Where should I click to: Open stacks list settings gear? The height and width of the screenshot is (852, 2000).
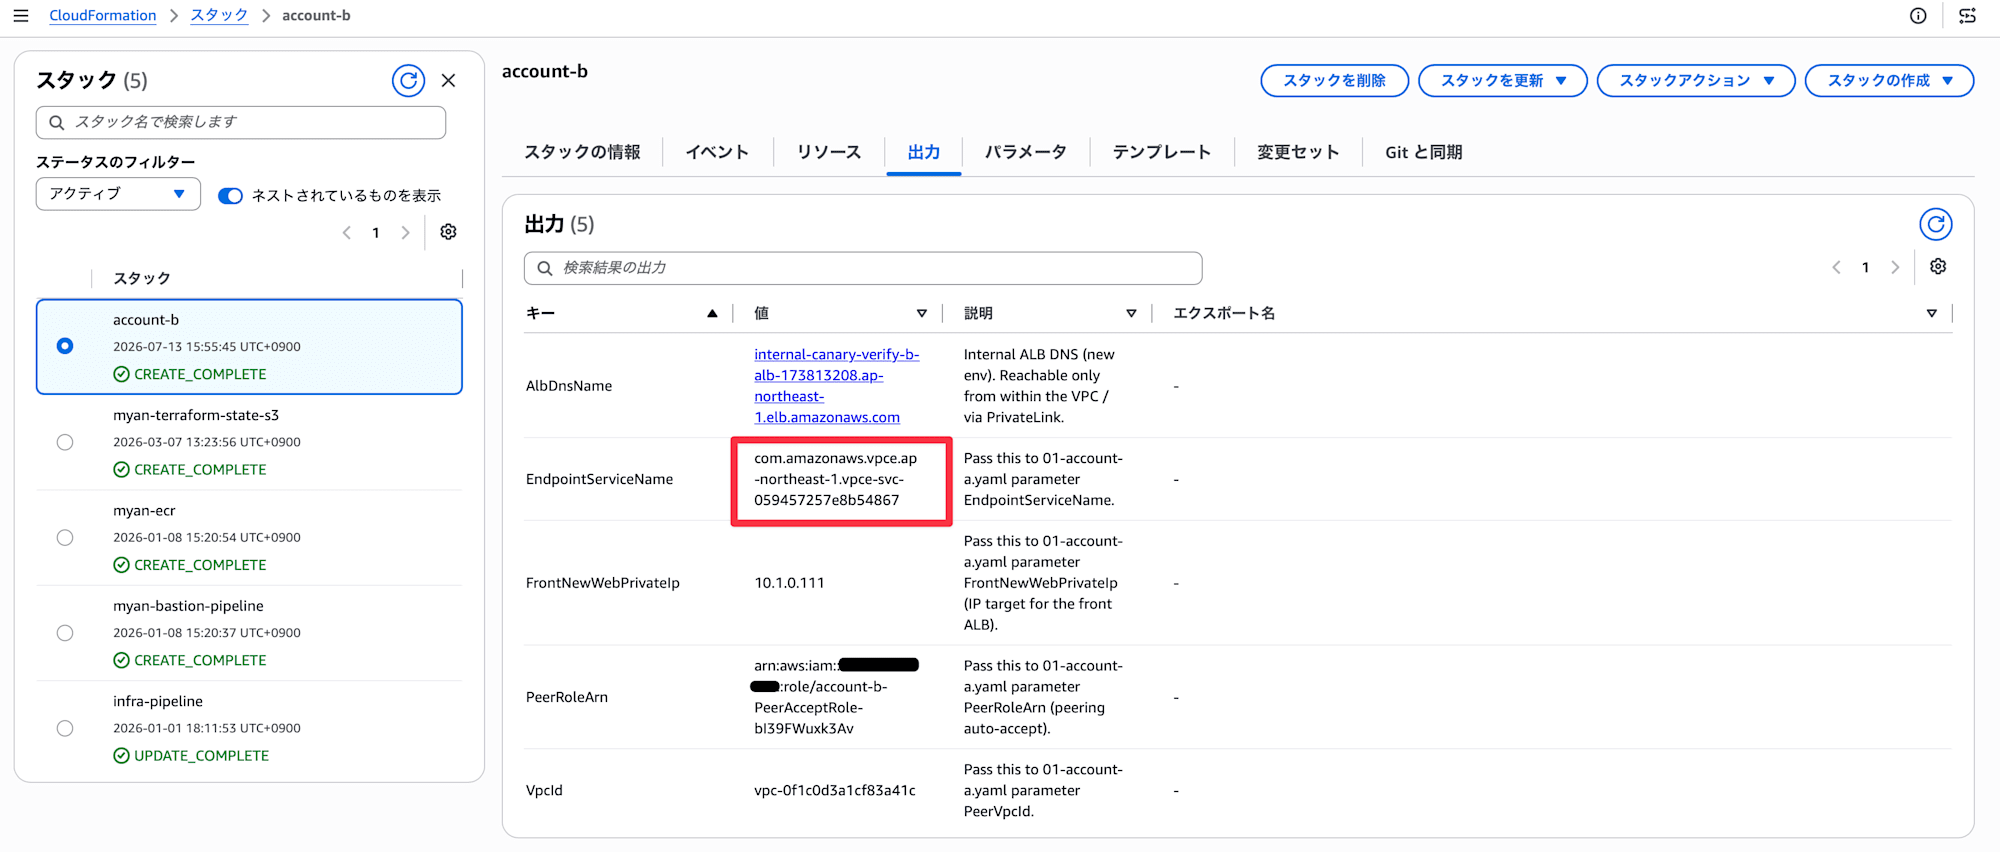tap(448, 232)
